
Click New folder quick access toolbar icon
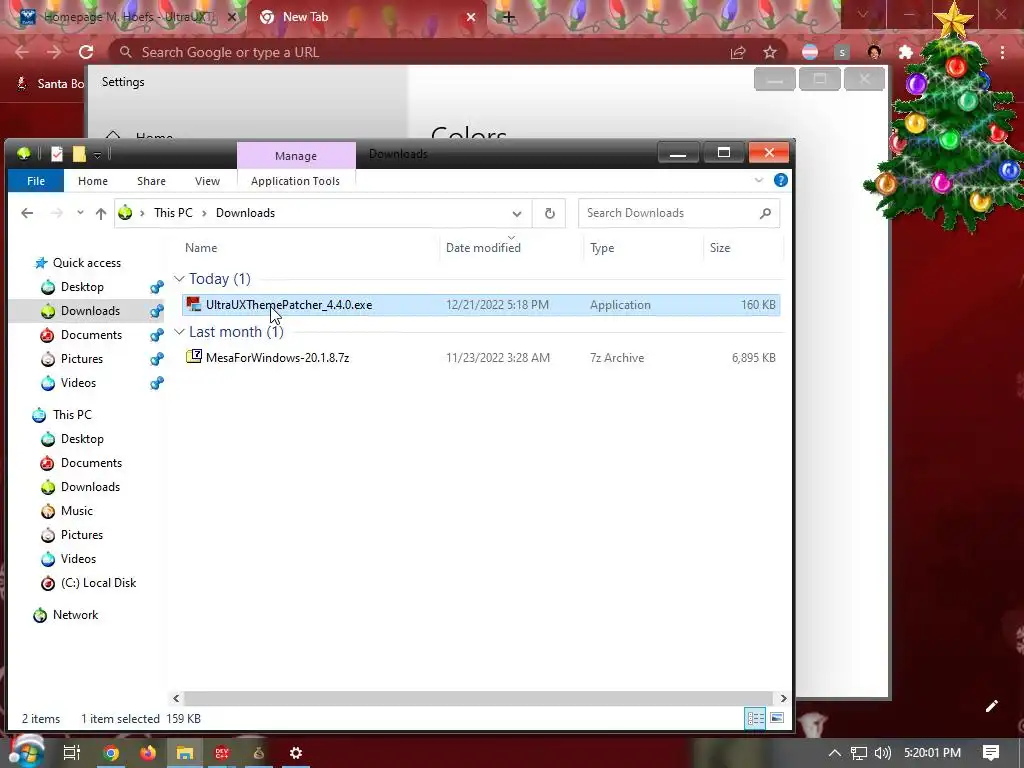tap(79, 153)
